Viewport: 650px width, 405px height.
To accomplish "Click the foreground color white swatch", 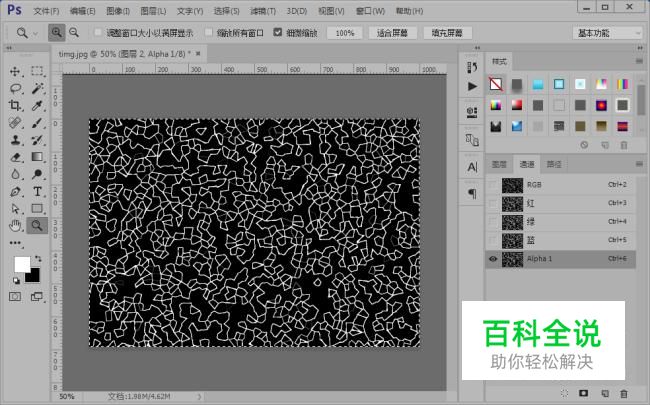I will coord(21,263).
